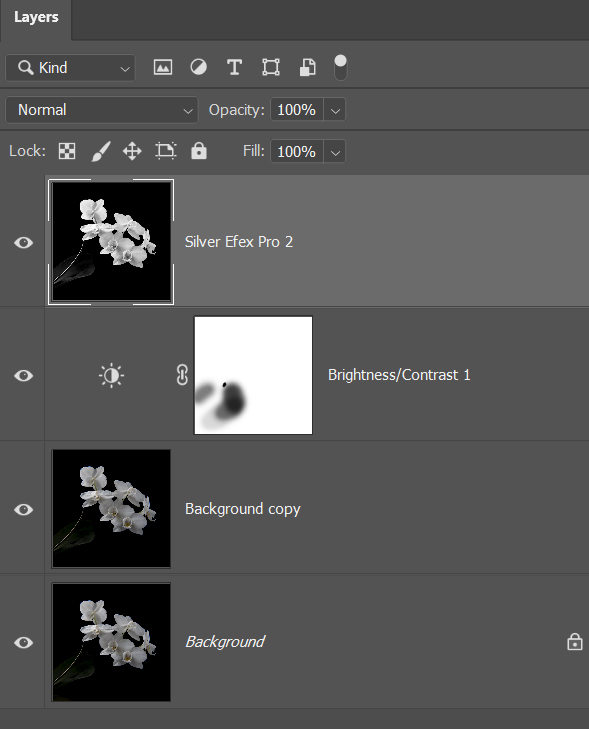This screenshot has width=589, height=729.
Task: Lock image pixels brush icon
Action: coord(100,151)
